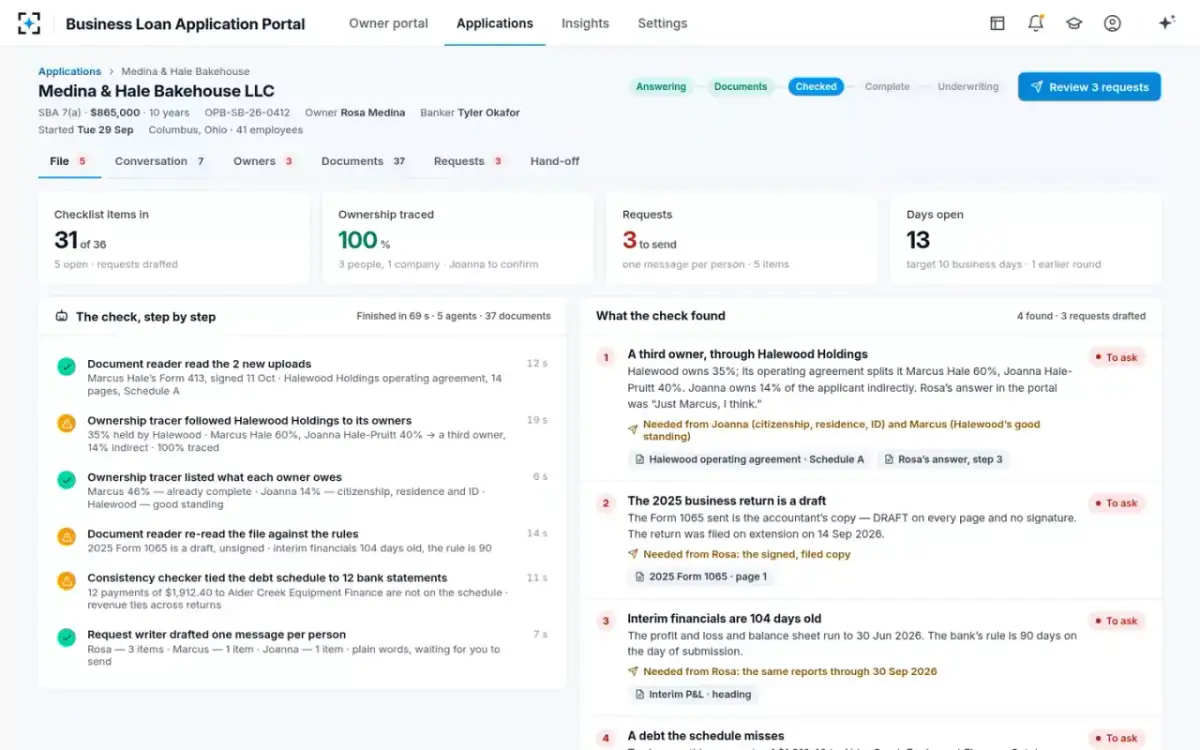The image size is (1200, 750).
Task: Click "To ask" on the third owner finding
Action: click(x=1116, y=357)
